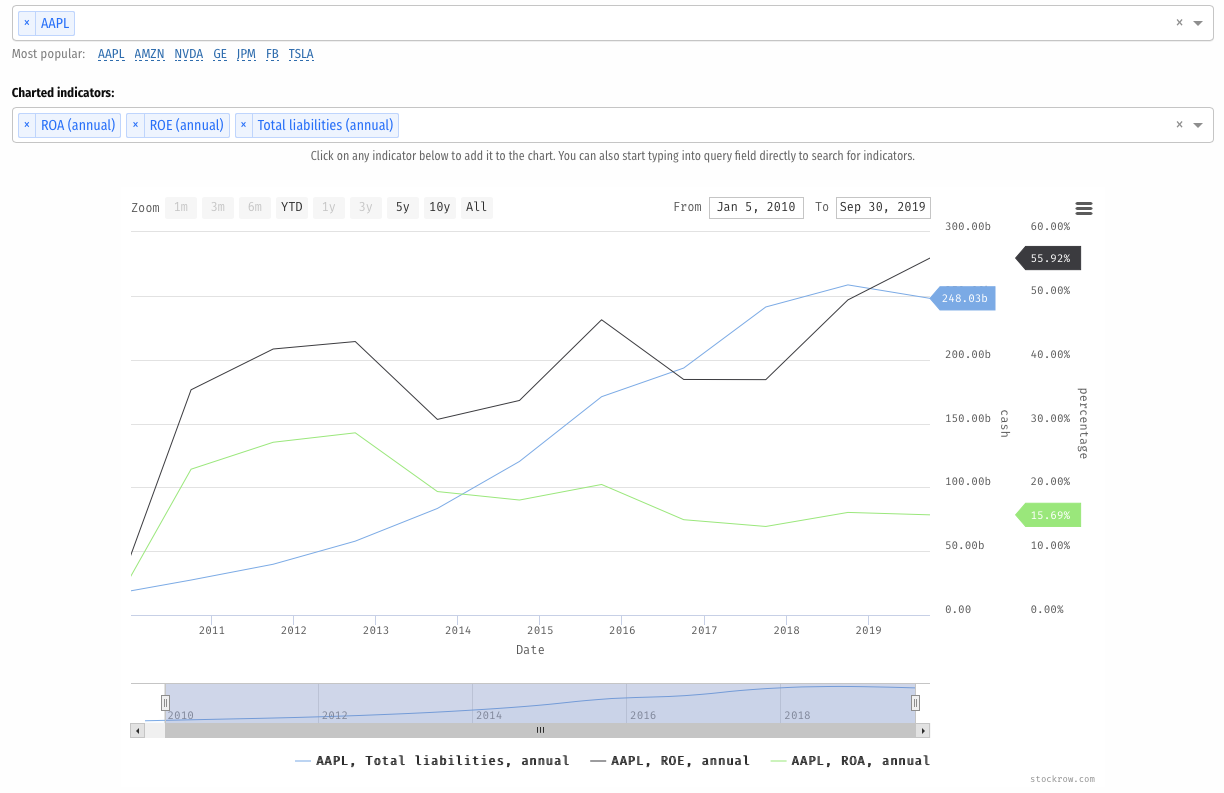1224x793 pixels.
Task: Set zoom to 3y
Action: pyautogui.click(x=366, y=207)
